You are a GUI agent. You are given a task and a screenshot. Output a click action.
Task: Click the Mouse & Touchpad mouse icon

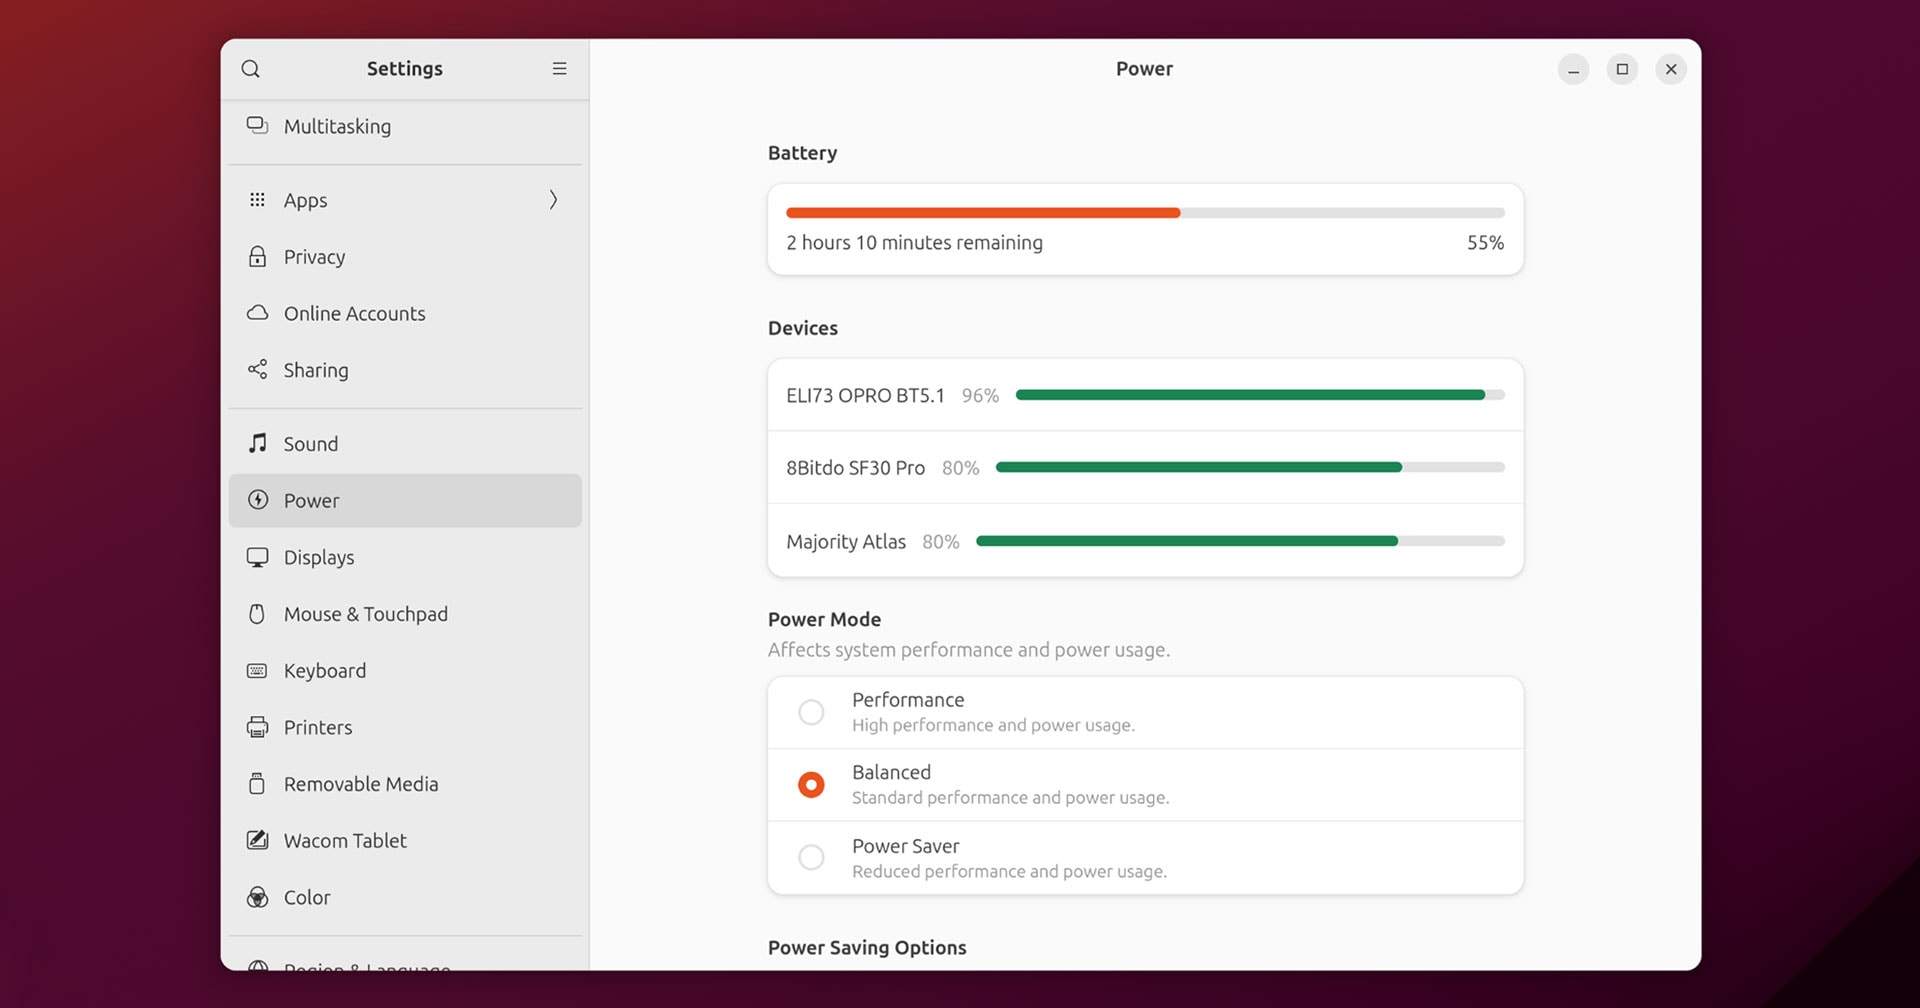[257, 614]
